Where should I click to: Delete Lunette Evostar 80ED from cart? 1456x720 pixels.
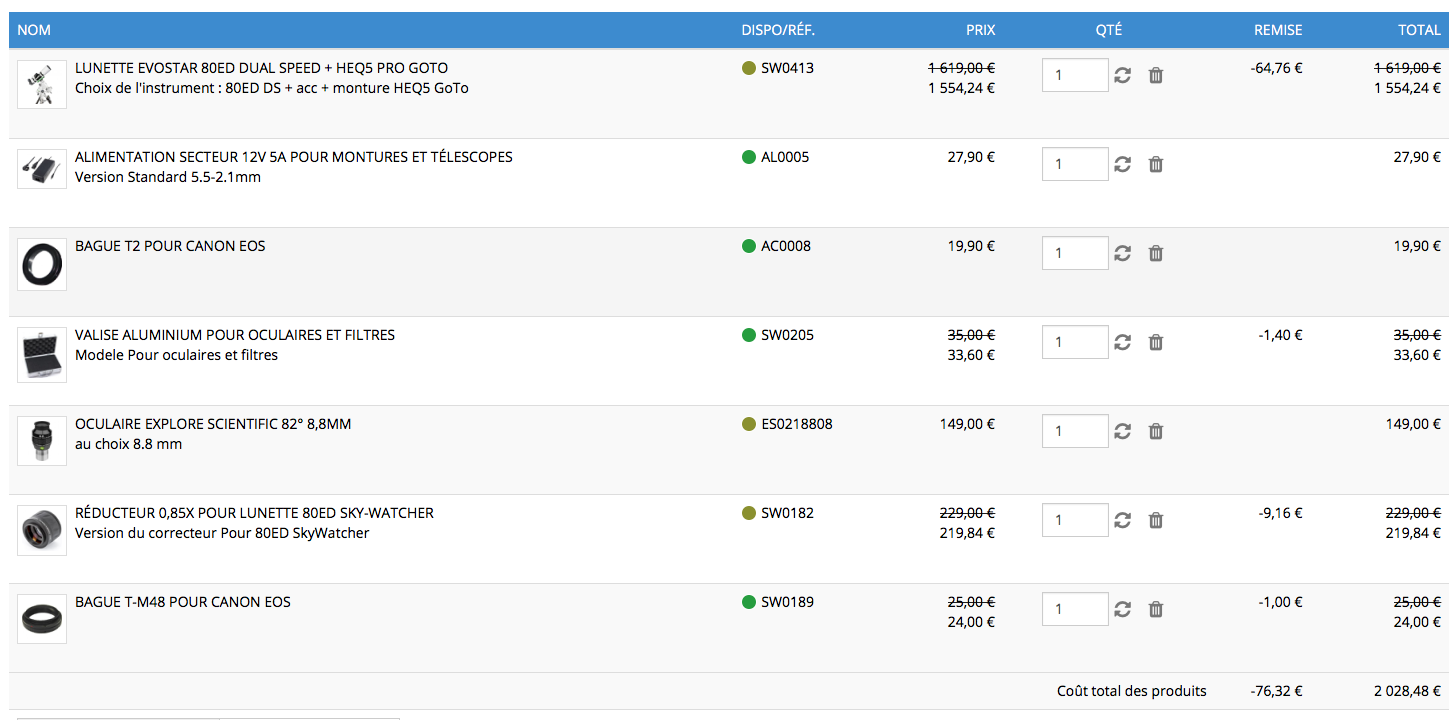[1156, 75]
